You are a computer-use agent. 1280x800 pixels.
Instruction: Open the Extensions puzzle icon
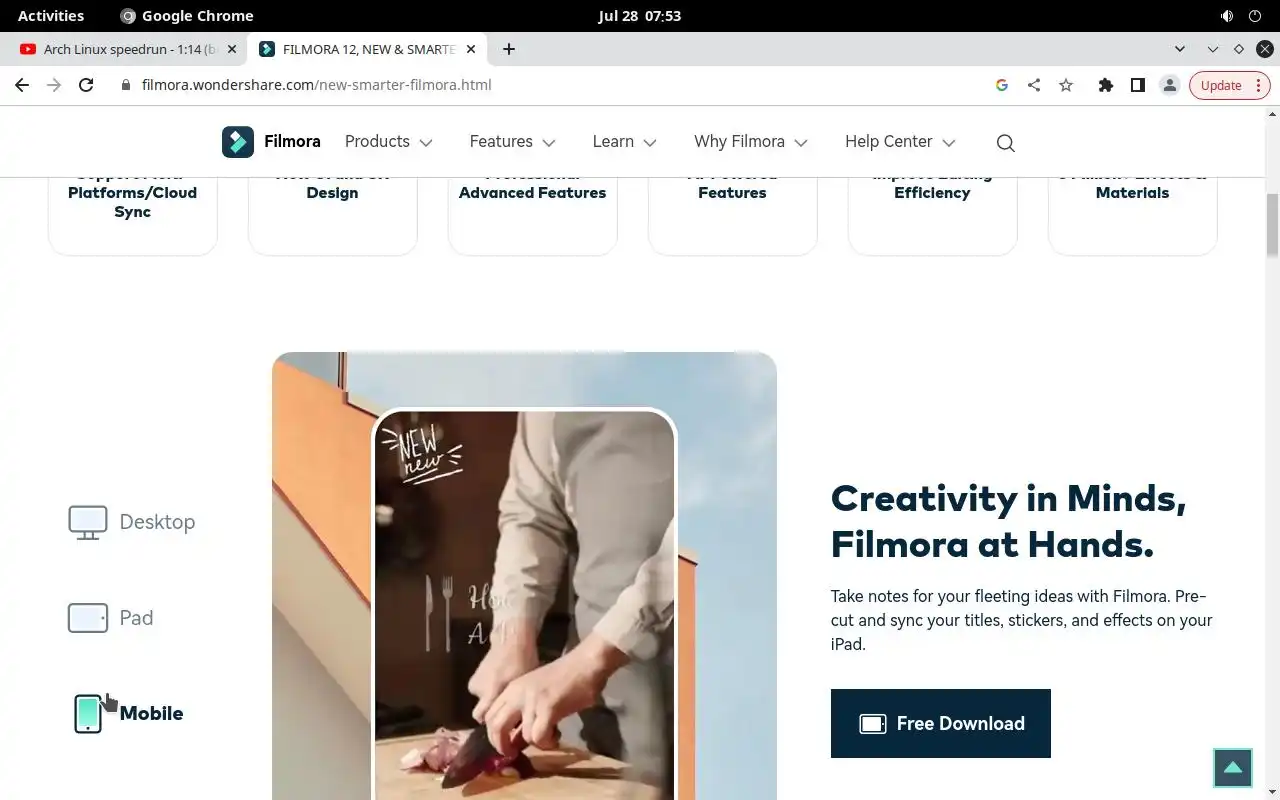[1105, 85]
